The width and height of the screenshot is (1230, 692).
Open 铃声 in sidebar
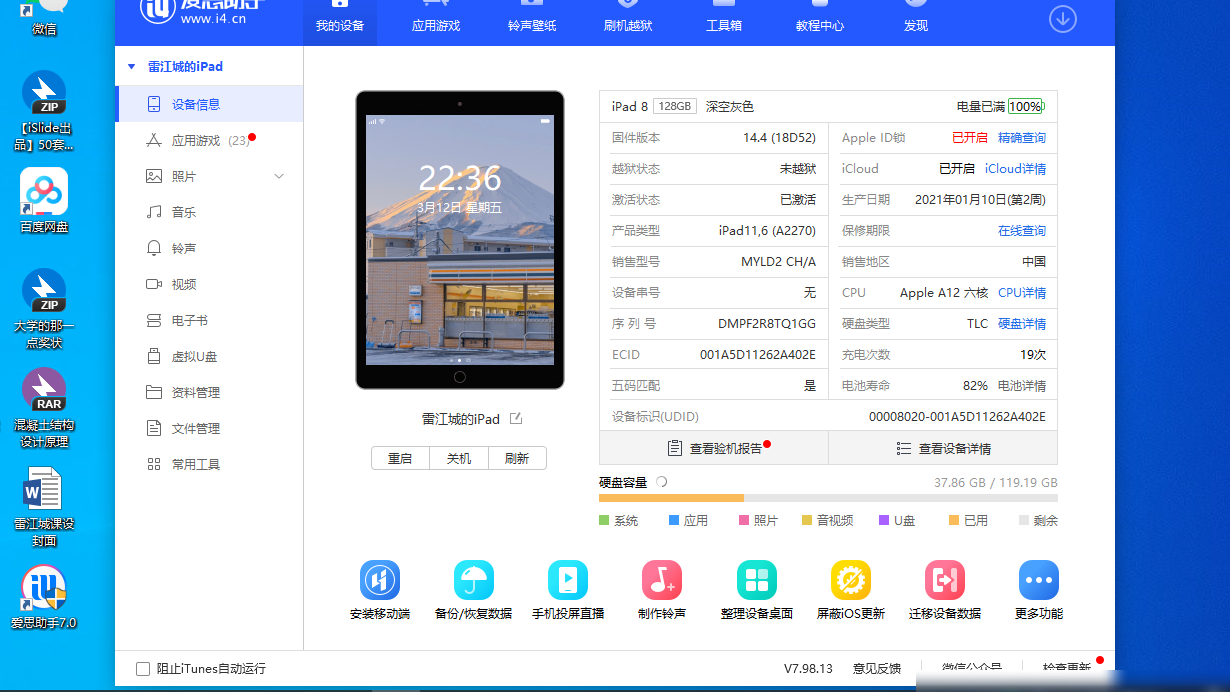click(x=209, y=249)
